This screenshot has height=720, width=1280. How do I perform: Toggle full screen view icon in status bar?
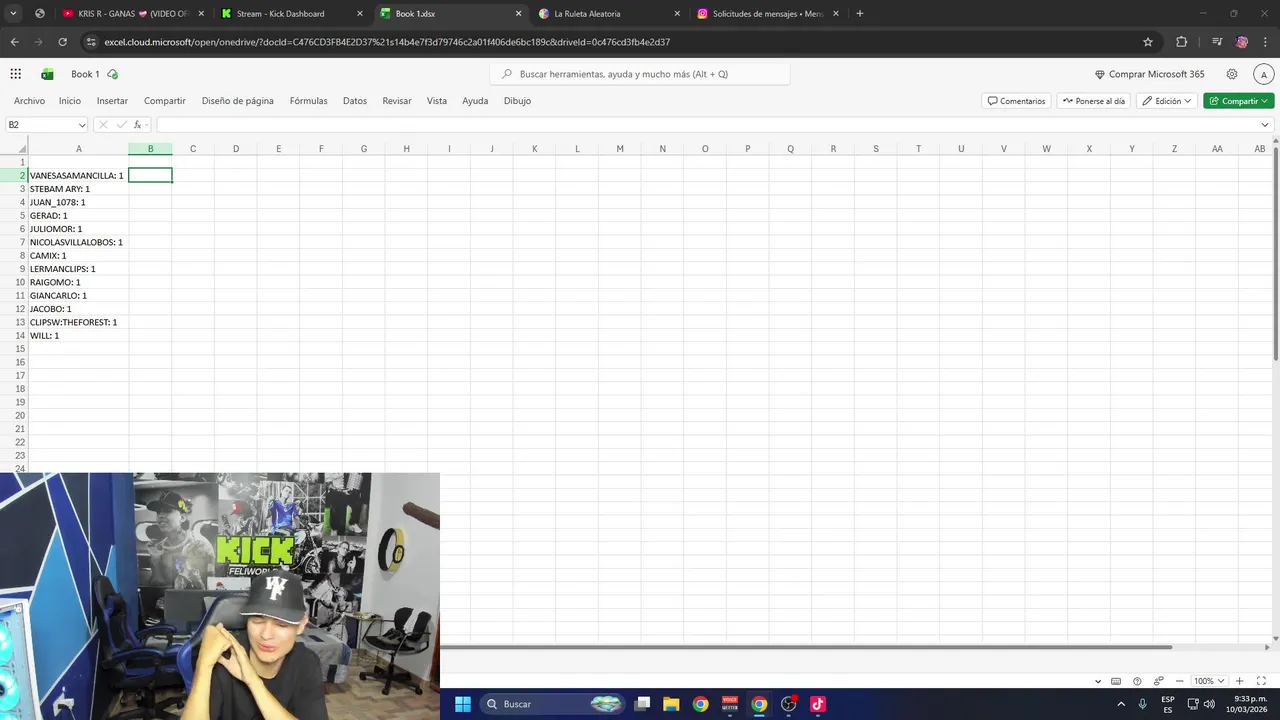click(1261, 681)
